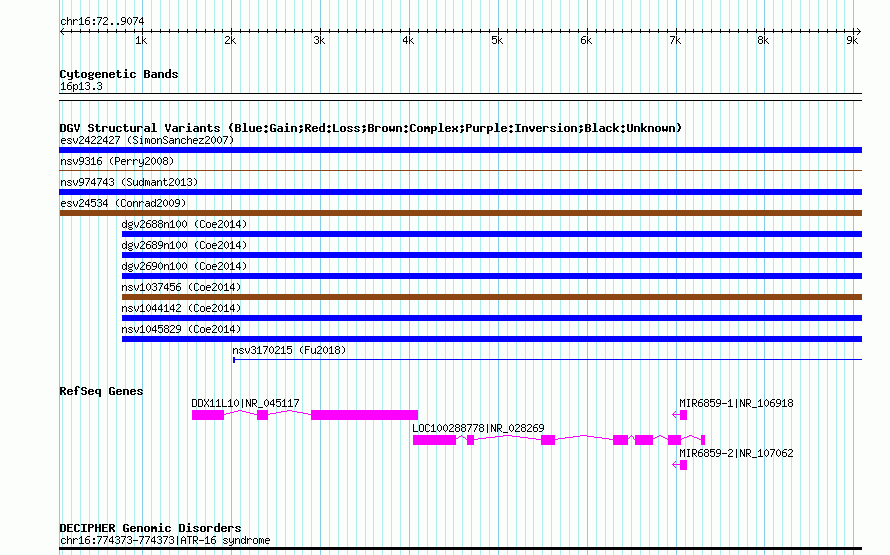Click the 16p13.3 cytogenetic band bar
890x555 pixels.
pos(460,97)
